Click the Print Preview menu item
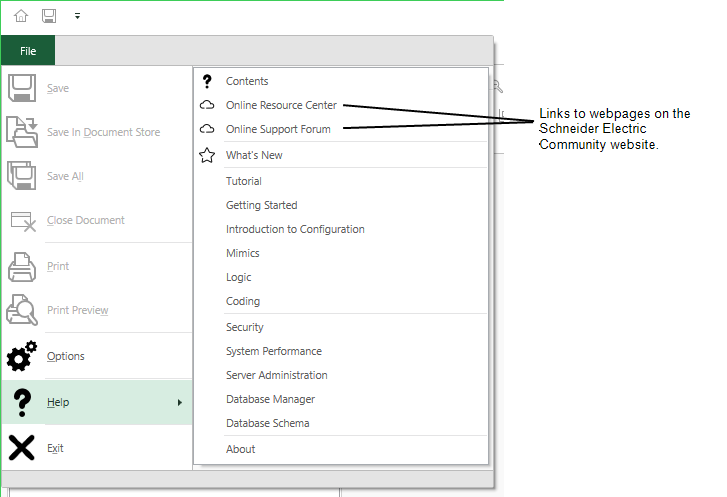 tap(77, 311)
